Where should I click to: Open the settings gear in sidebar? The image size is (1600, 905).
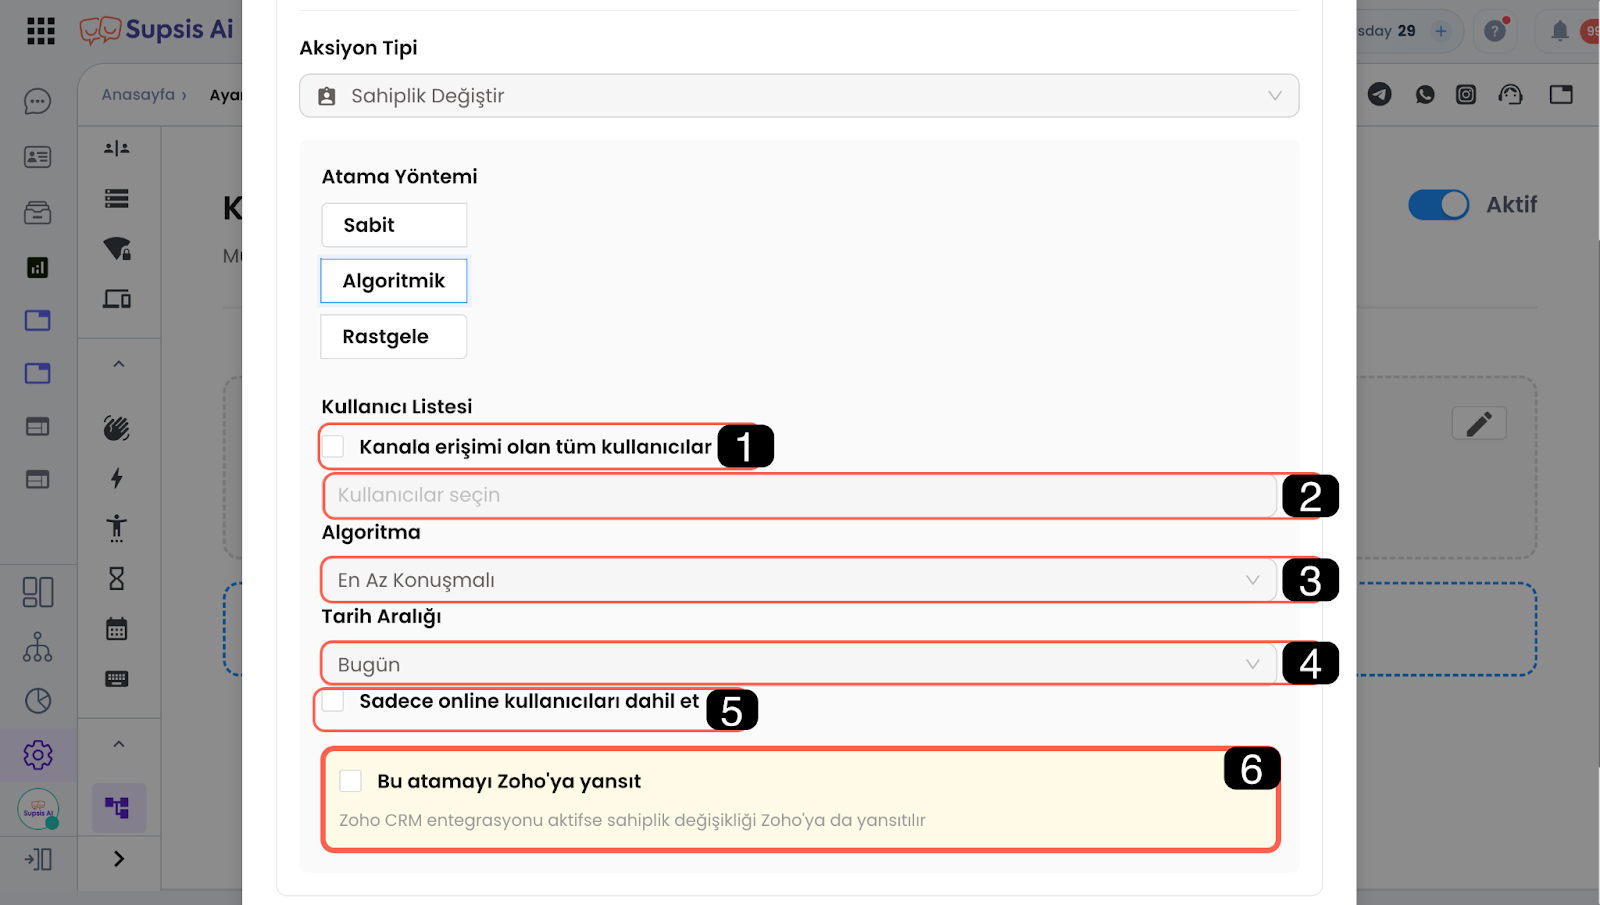(x=38, y=755)
